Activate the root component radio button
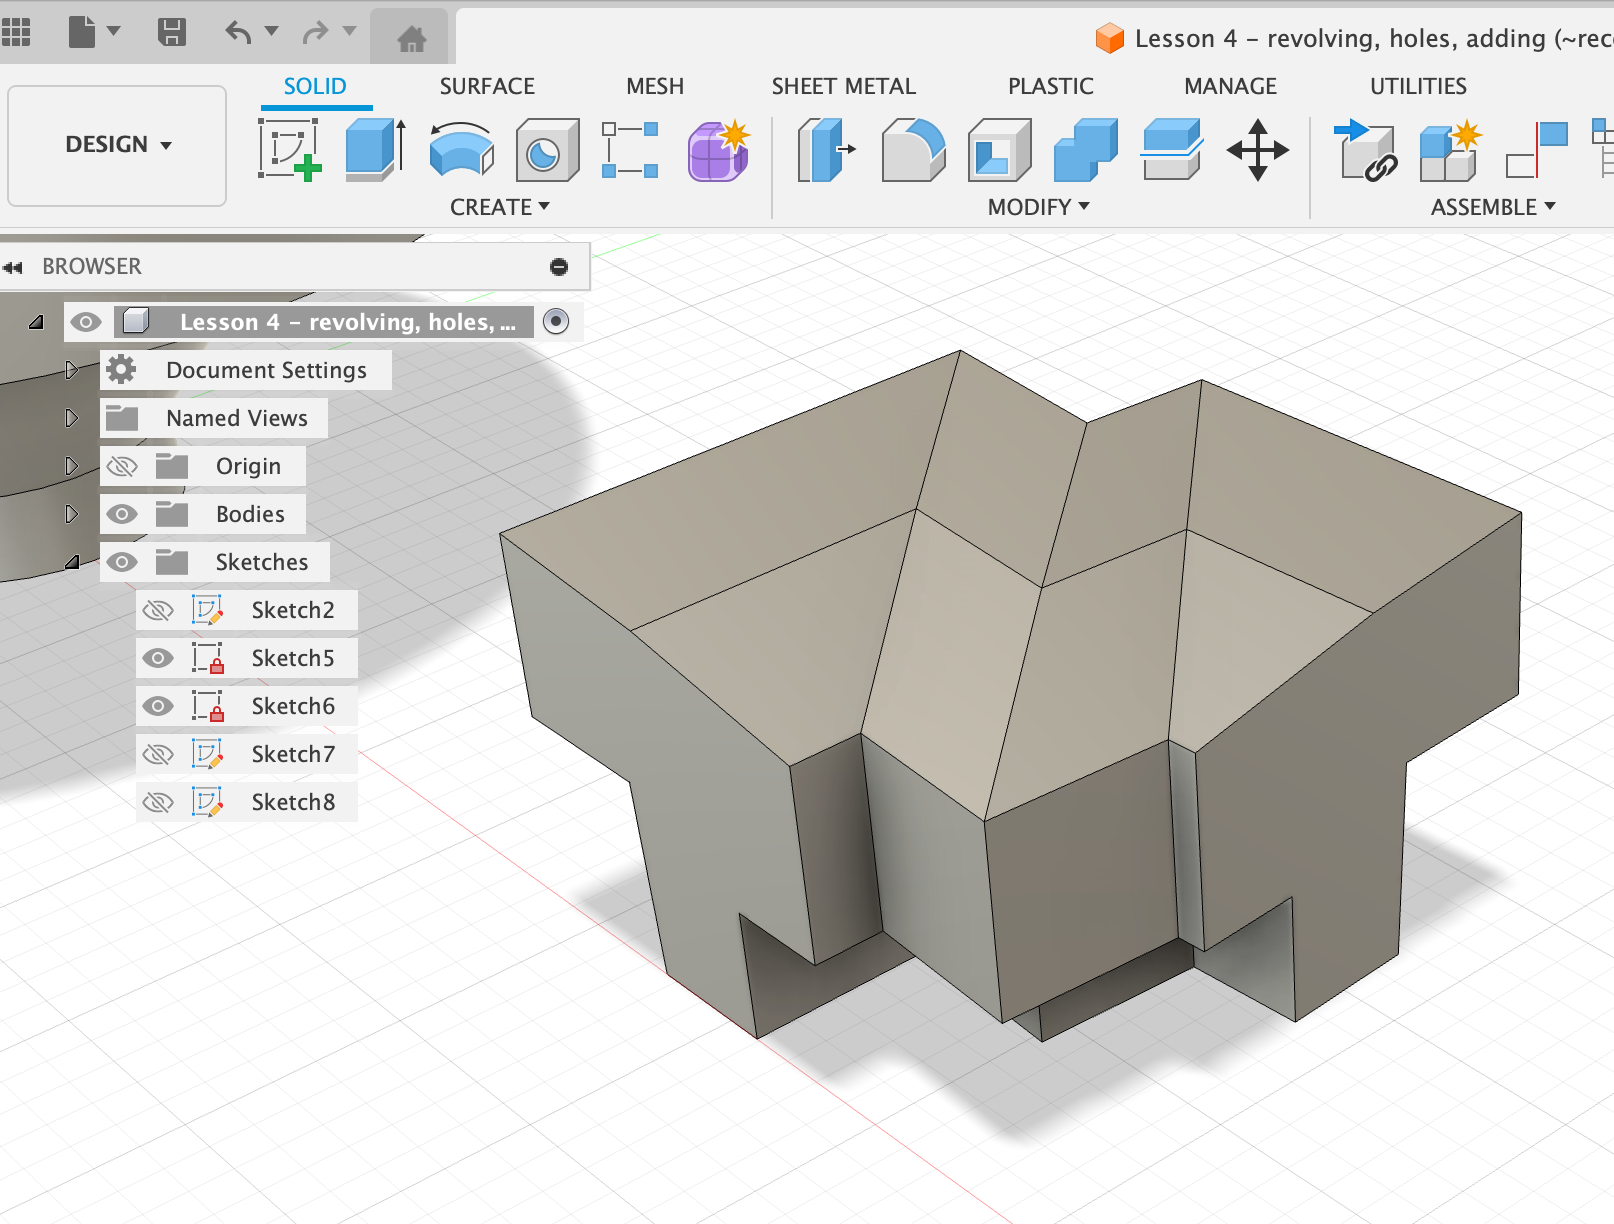 pyautogui.click(x=556, y=321)
